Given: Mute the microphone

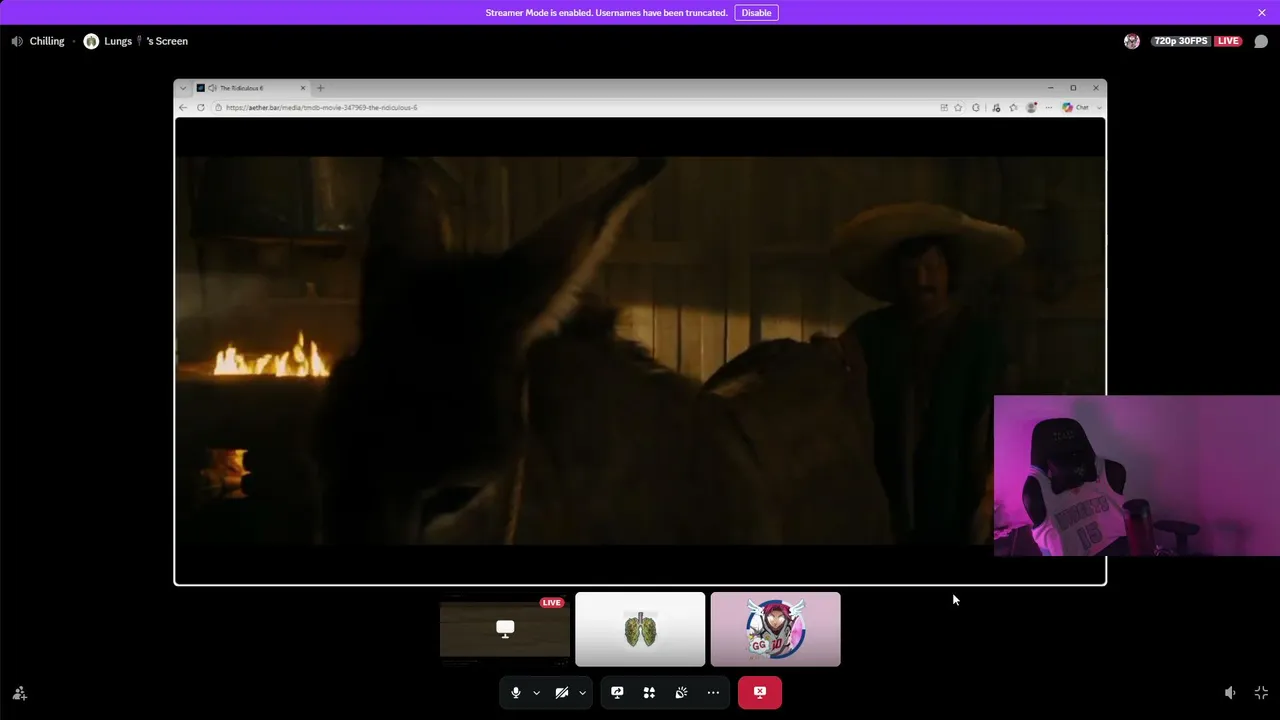Looking at the screenshot, I should pyautogui.click(x=515, y=692).
